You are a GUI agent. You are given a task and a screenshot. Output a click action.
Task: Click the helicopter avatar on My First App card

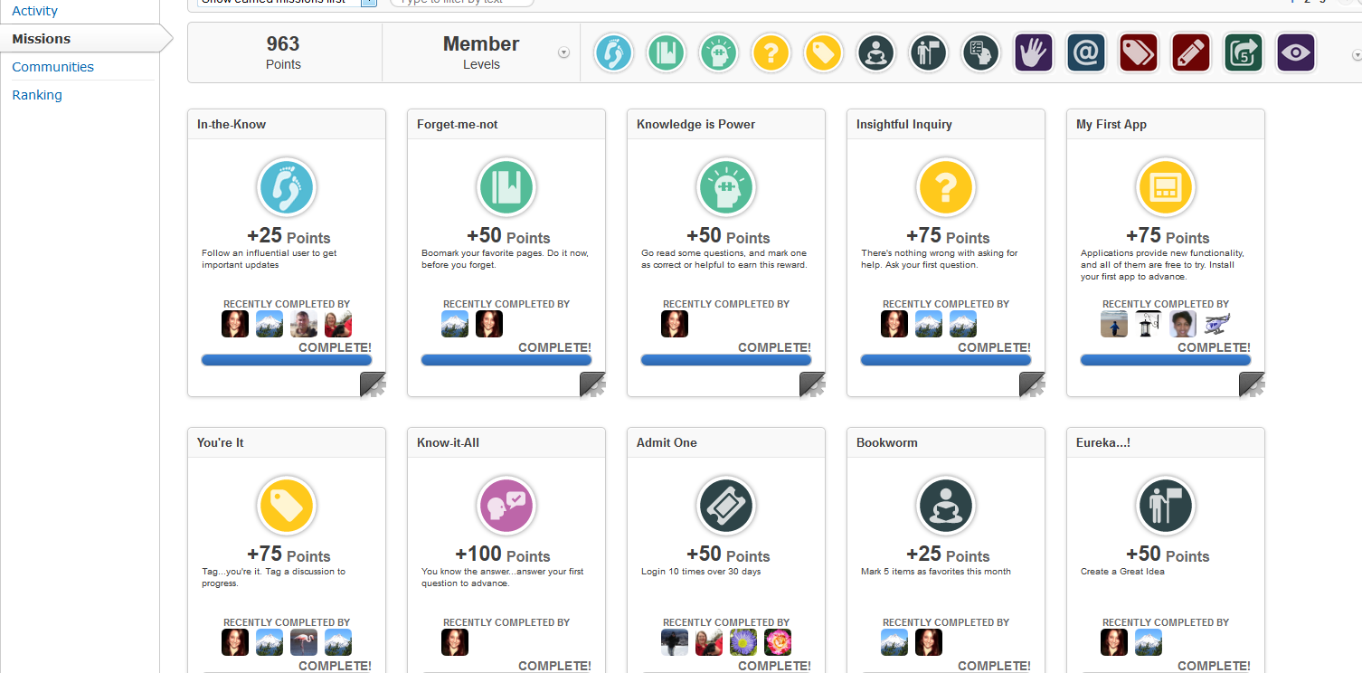[1217, 324]
